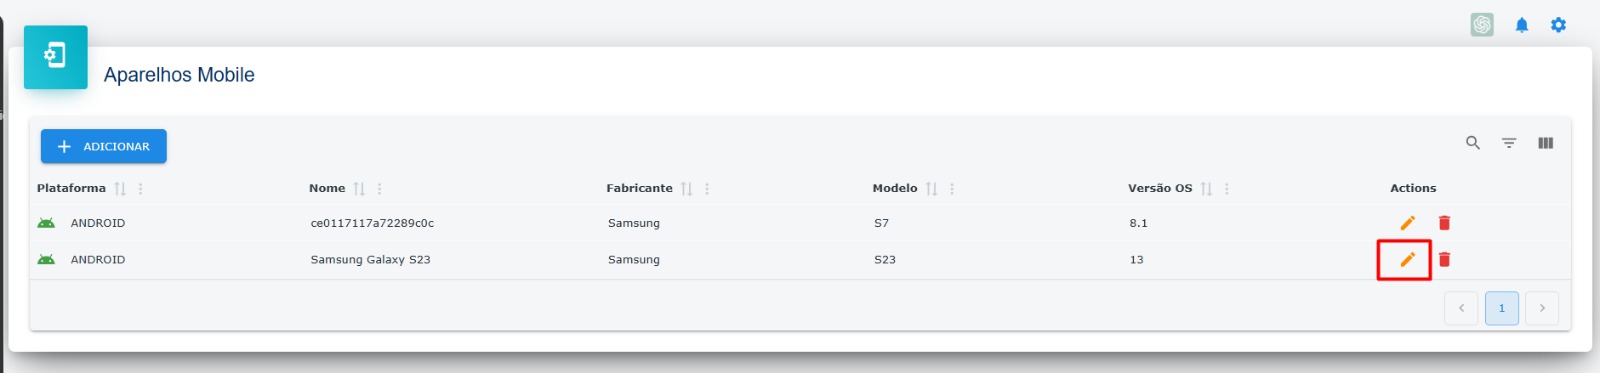Image resolution: width=1600 pixels, height=373 pixels.
Task: Open the settings gear icon
Action: coord(1558,25)
